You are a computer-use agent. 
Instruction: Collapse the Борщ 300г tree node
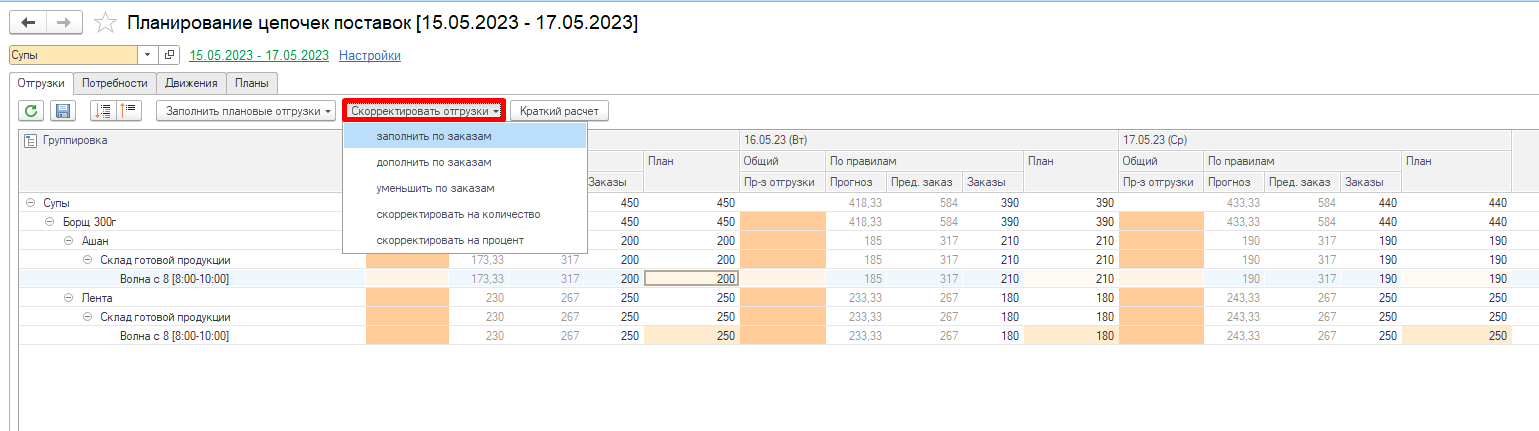pos(50,221)
